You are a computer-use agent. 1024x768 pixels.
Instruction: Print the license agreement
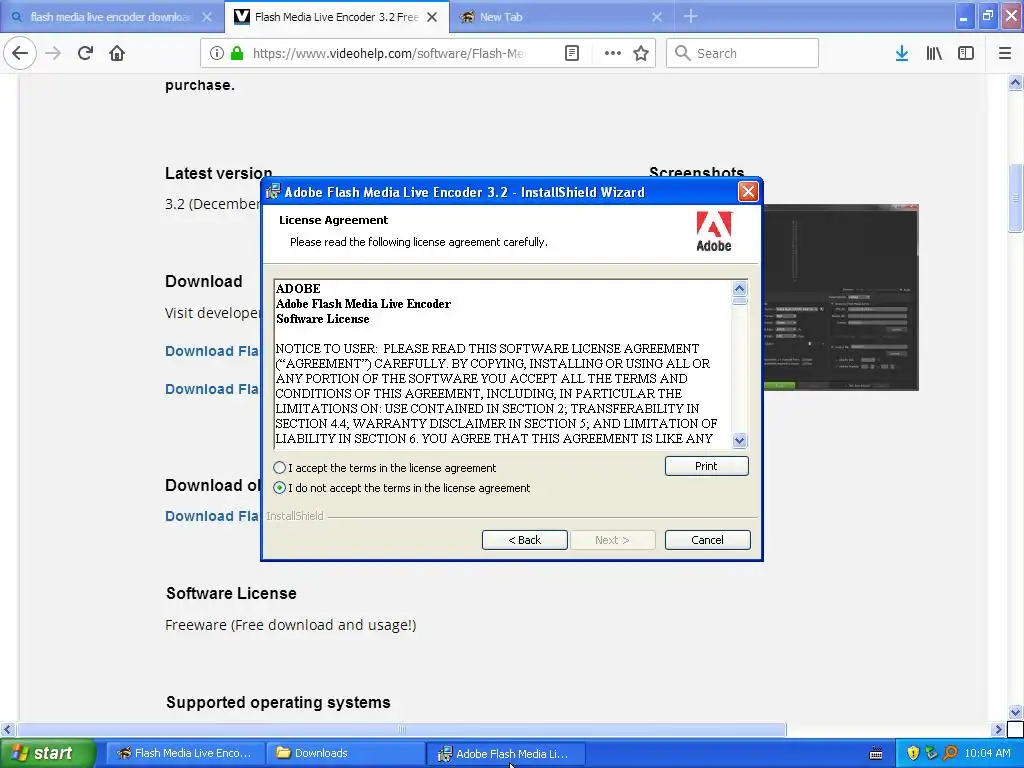pos(706,466)
